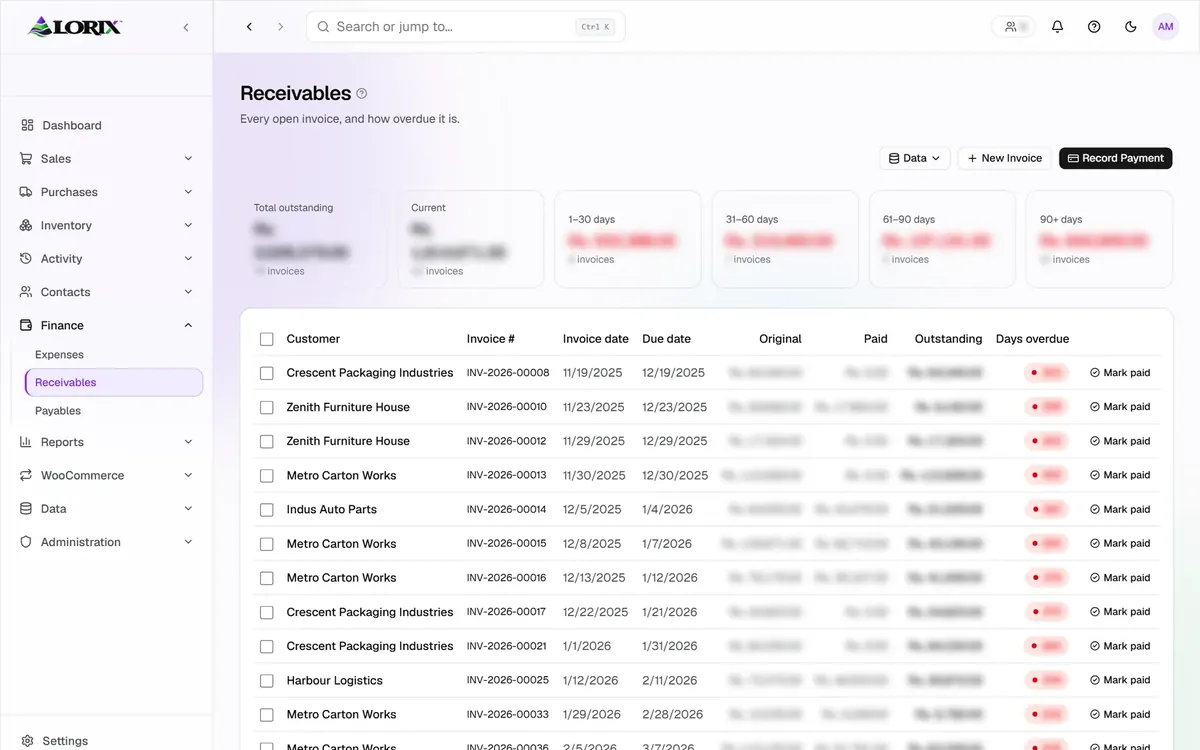The width and height of the screenshot is (1200, 750).
Task: Click the Administration shield icon
Action: (x=26, y=542)
